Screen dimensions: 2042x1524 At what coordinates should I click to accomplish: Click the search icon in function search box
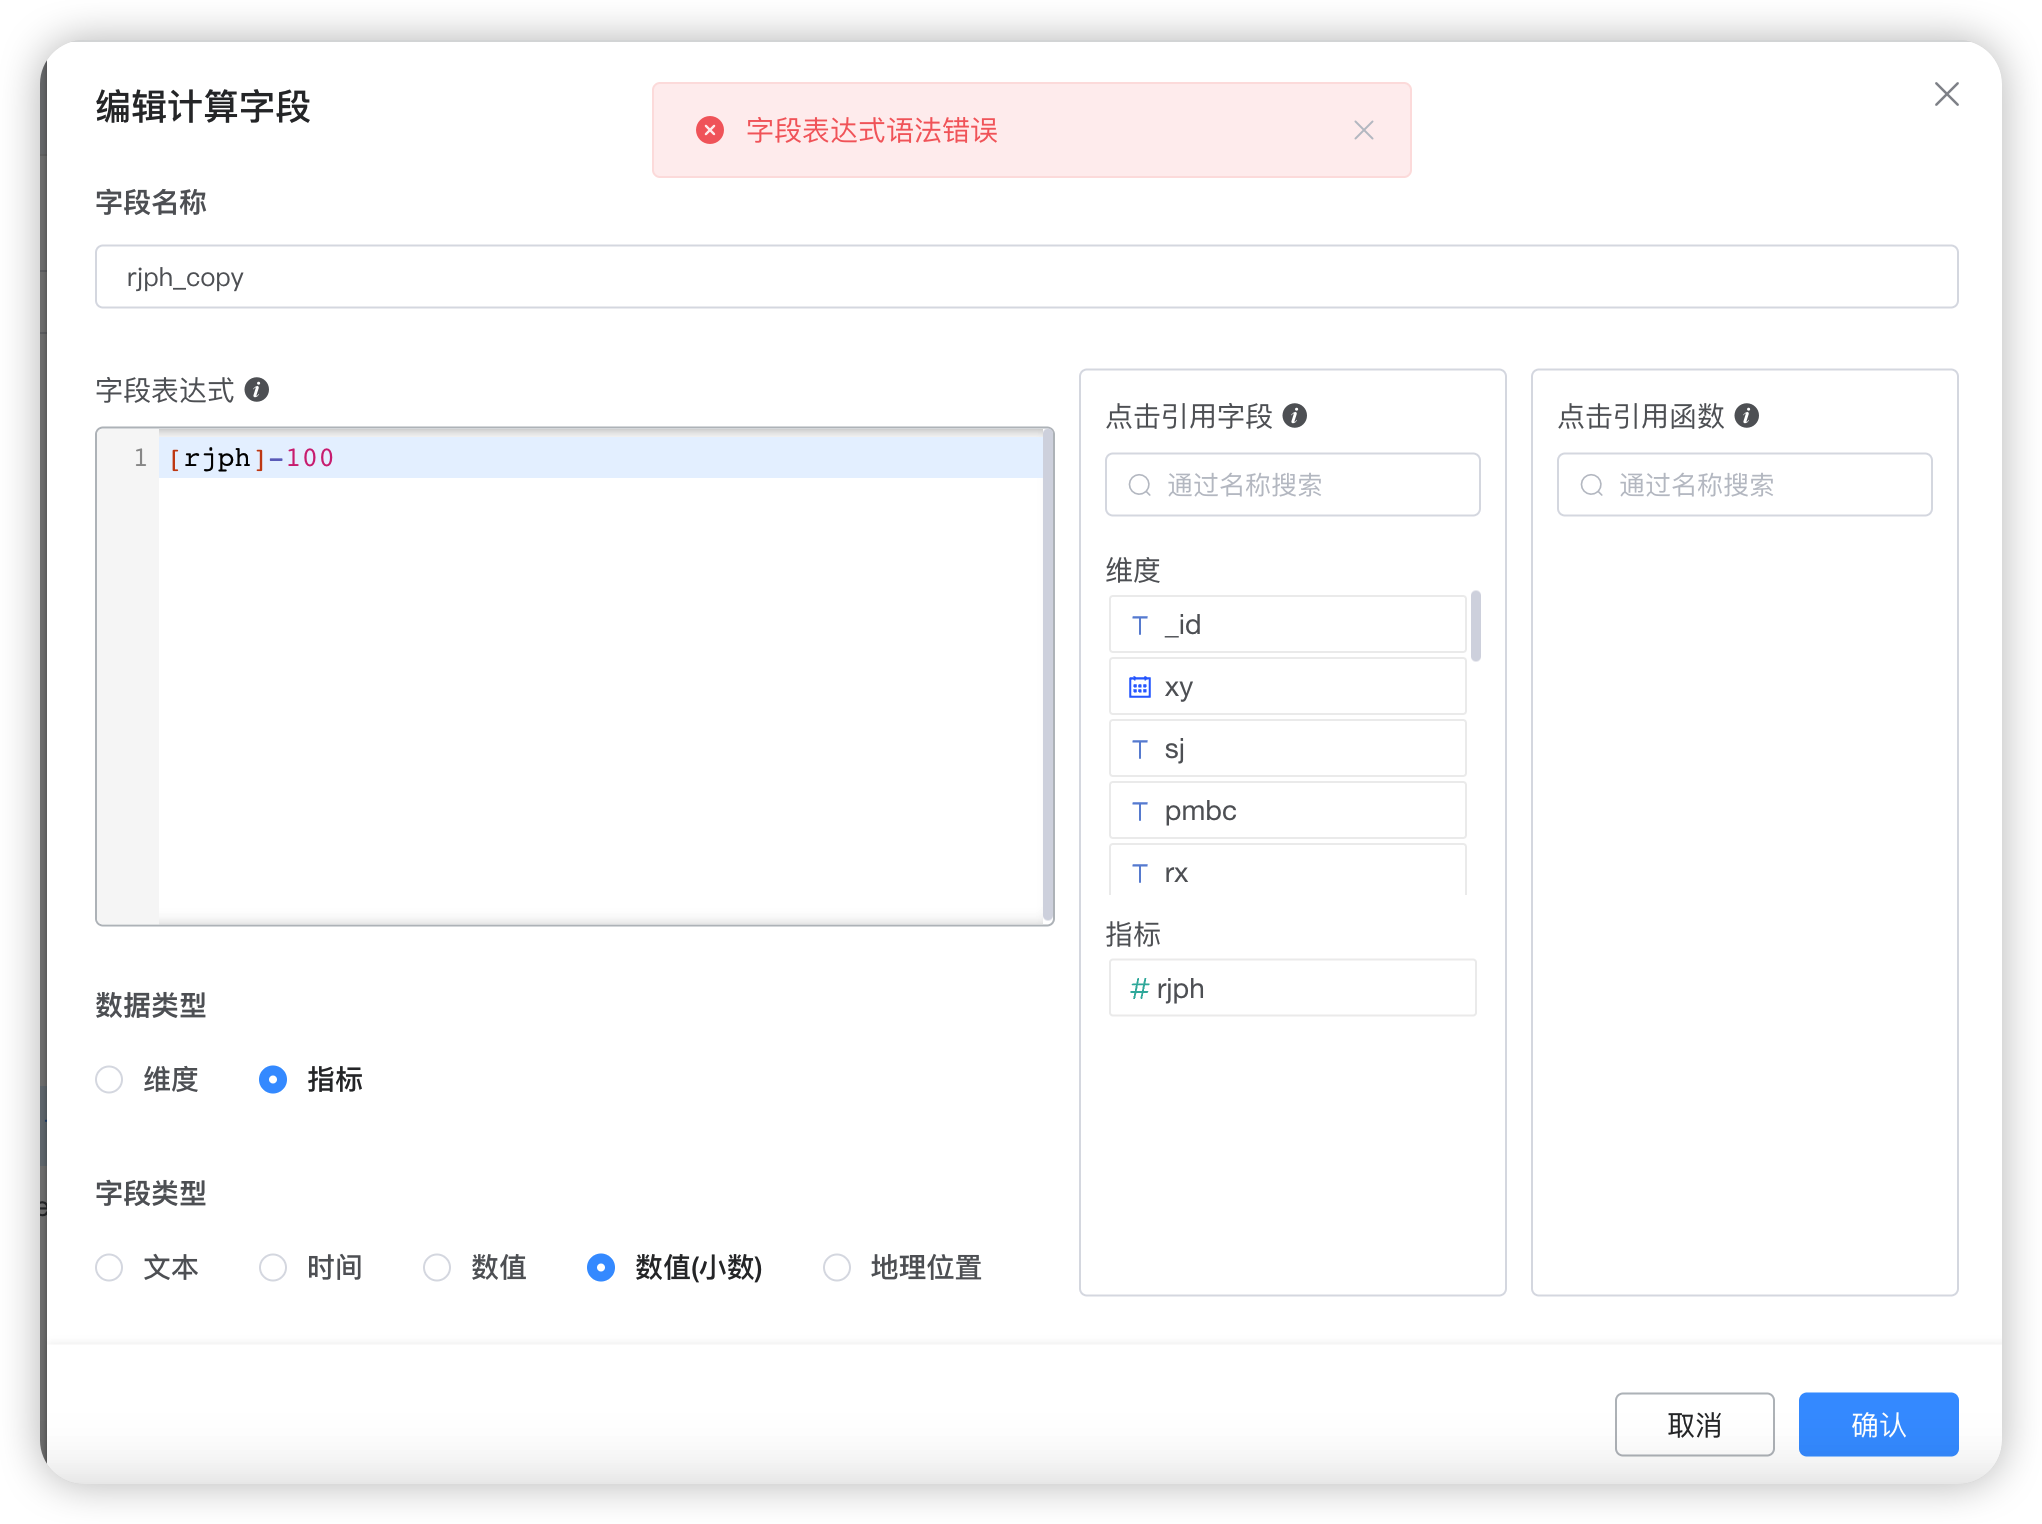point(1592,485)
